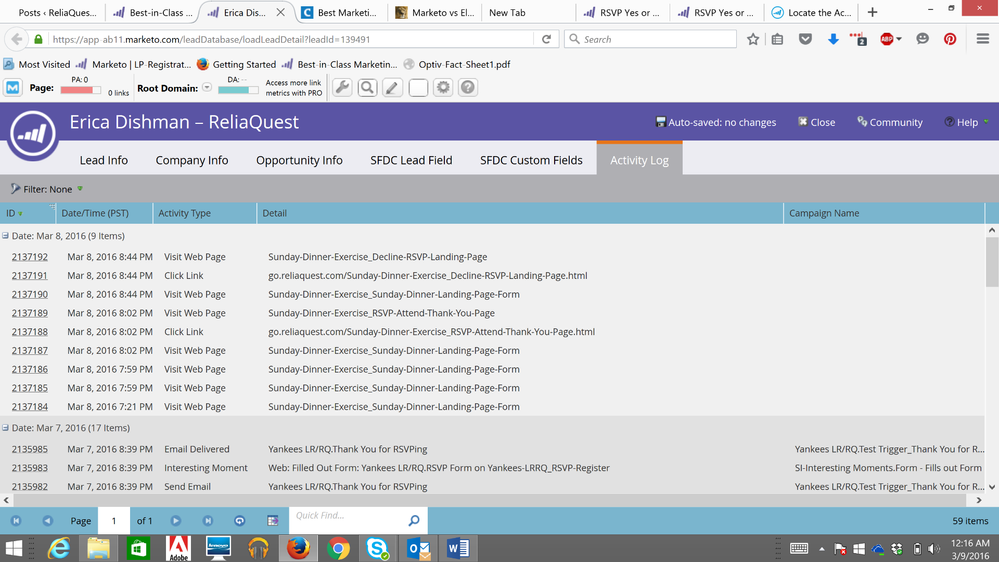Image resolution: width=999 pixels, height=562 pixels.
Task: Click the MozBar M icon
Action: pos(13,88)
